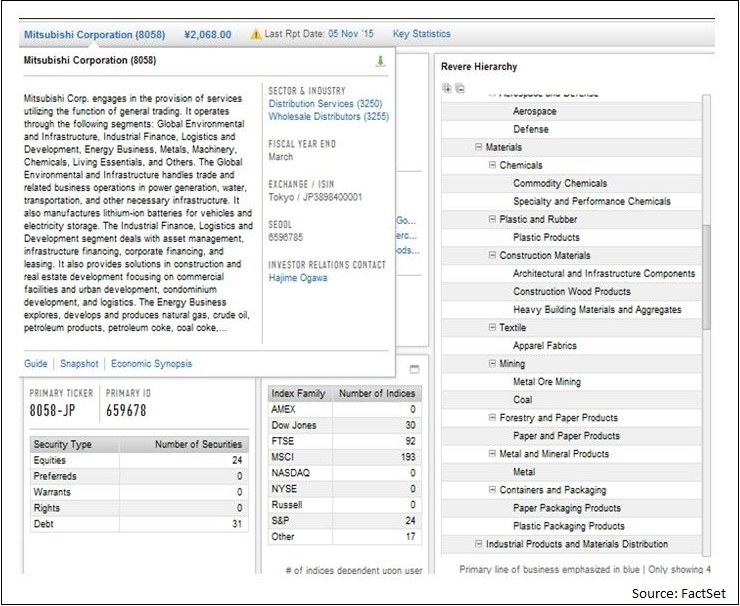Viewport: 740px width, 606px height.
Task: Click the collapse-all icon under Revere Hierarchy
Action: [460, 88]
